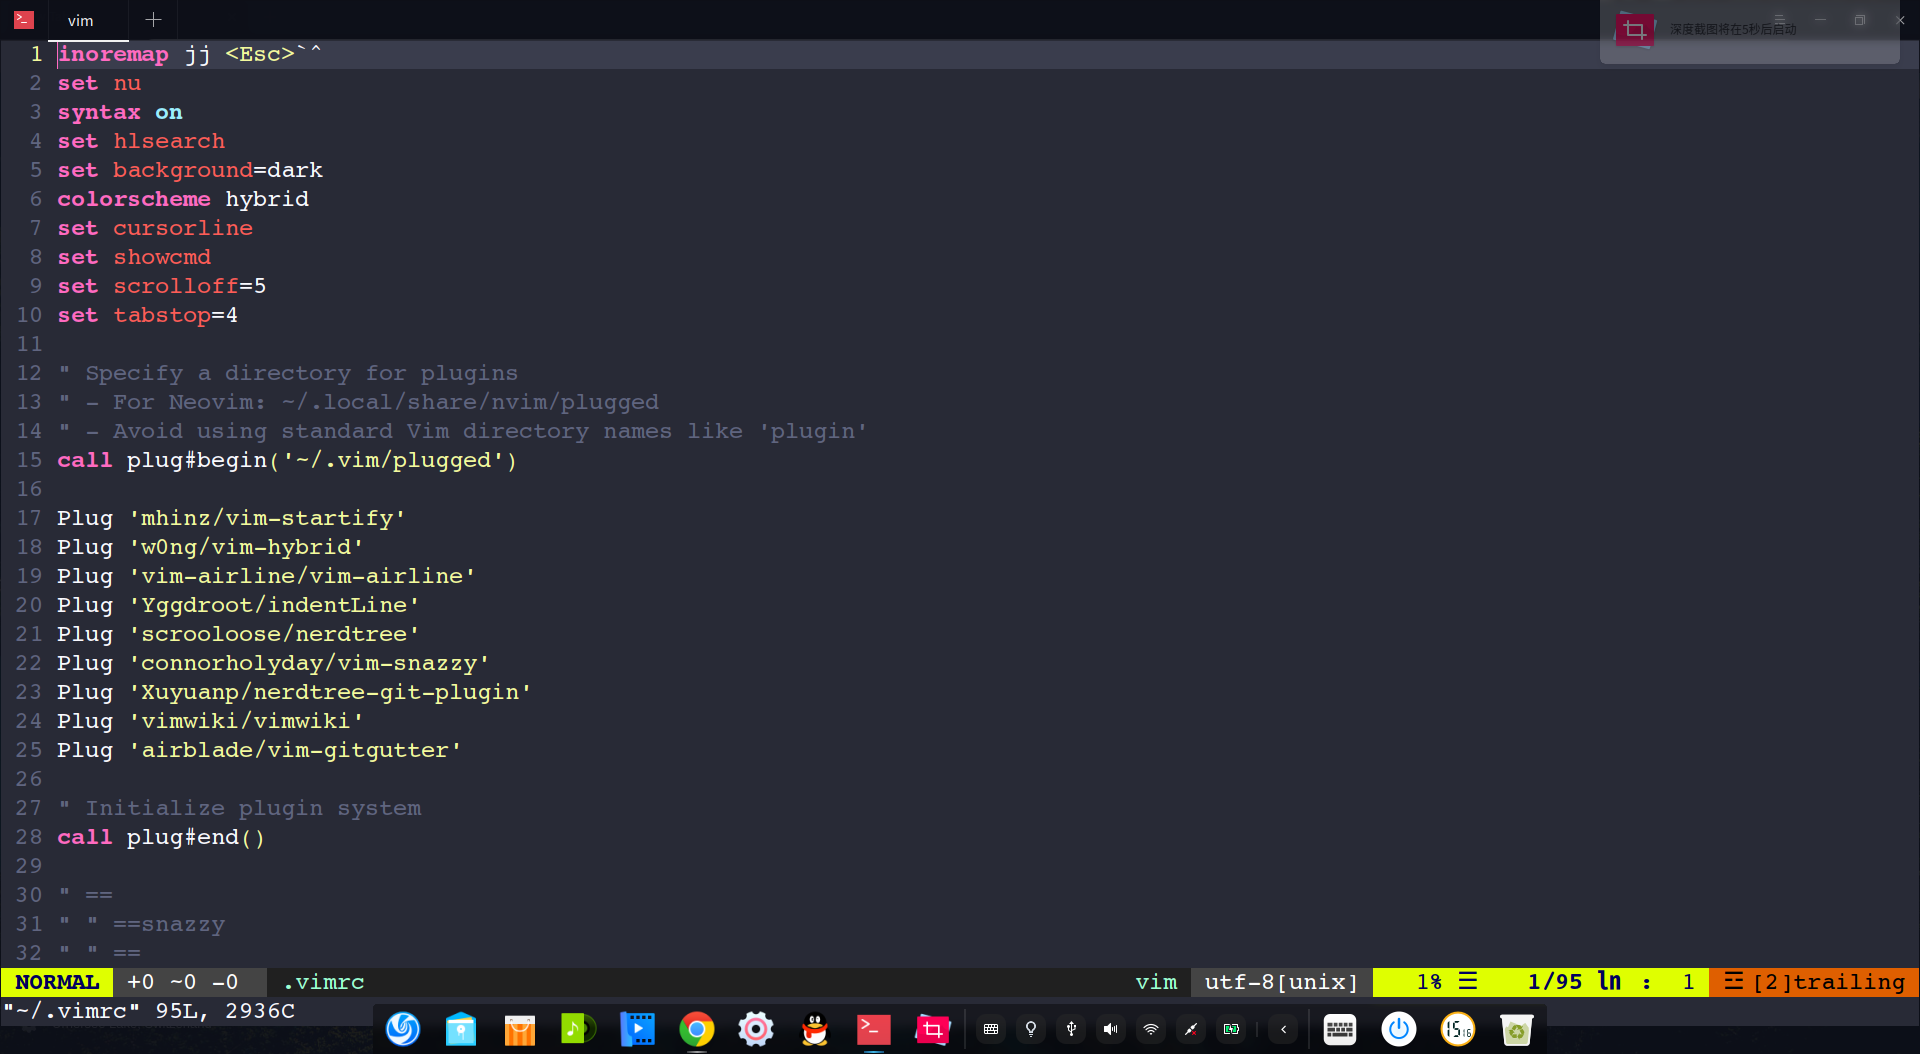Toggle Wi-Fi from the system tray

pos(1150,1029)
